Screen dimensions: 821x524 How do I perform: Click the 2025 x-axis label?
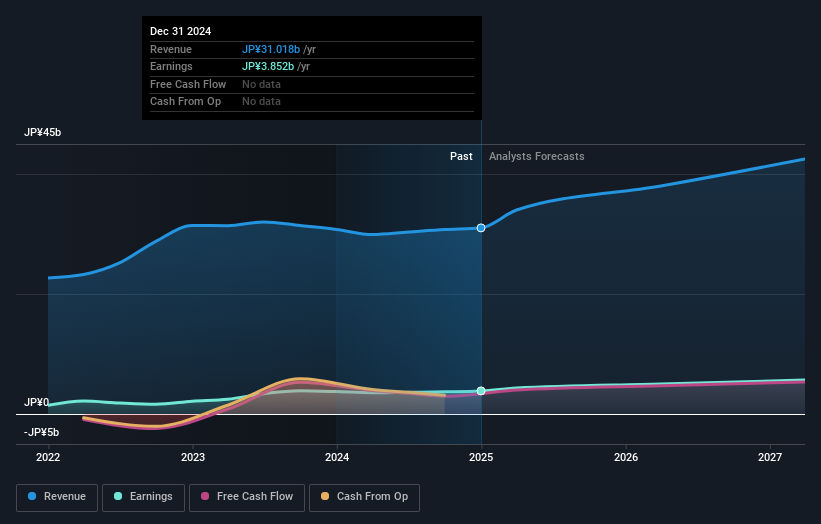(481, 457)
